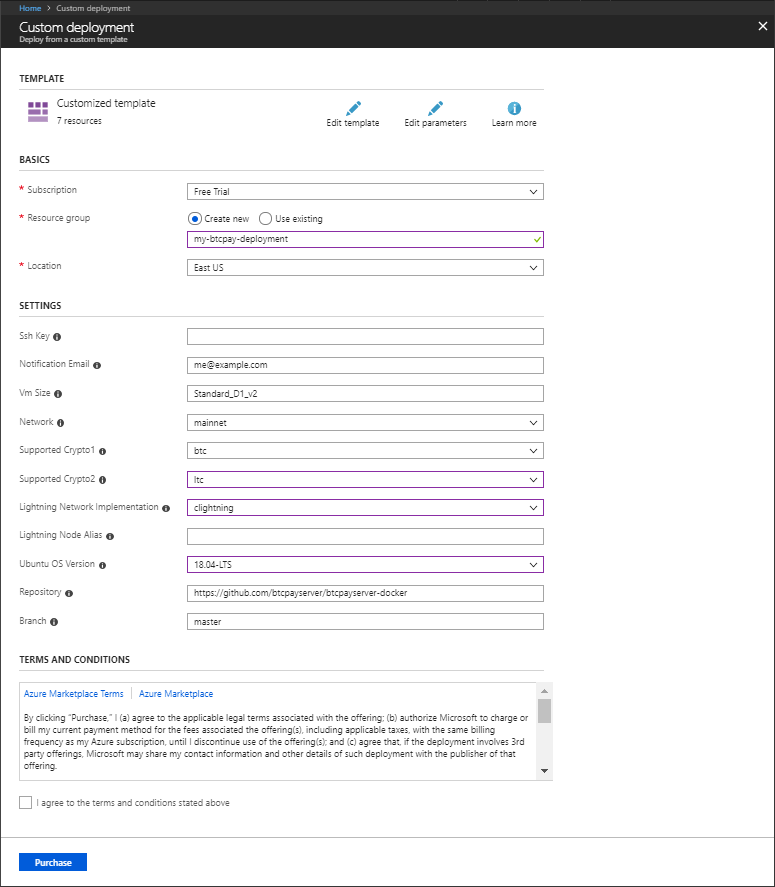Click the Purchase button
775x887 pixels.
[x=52, y=862]
